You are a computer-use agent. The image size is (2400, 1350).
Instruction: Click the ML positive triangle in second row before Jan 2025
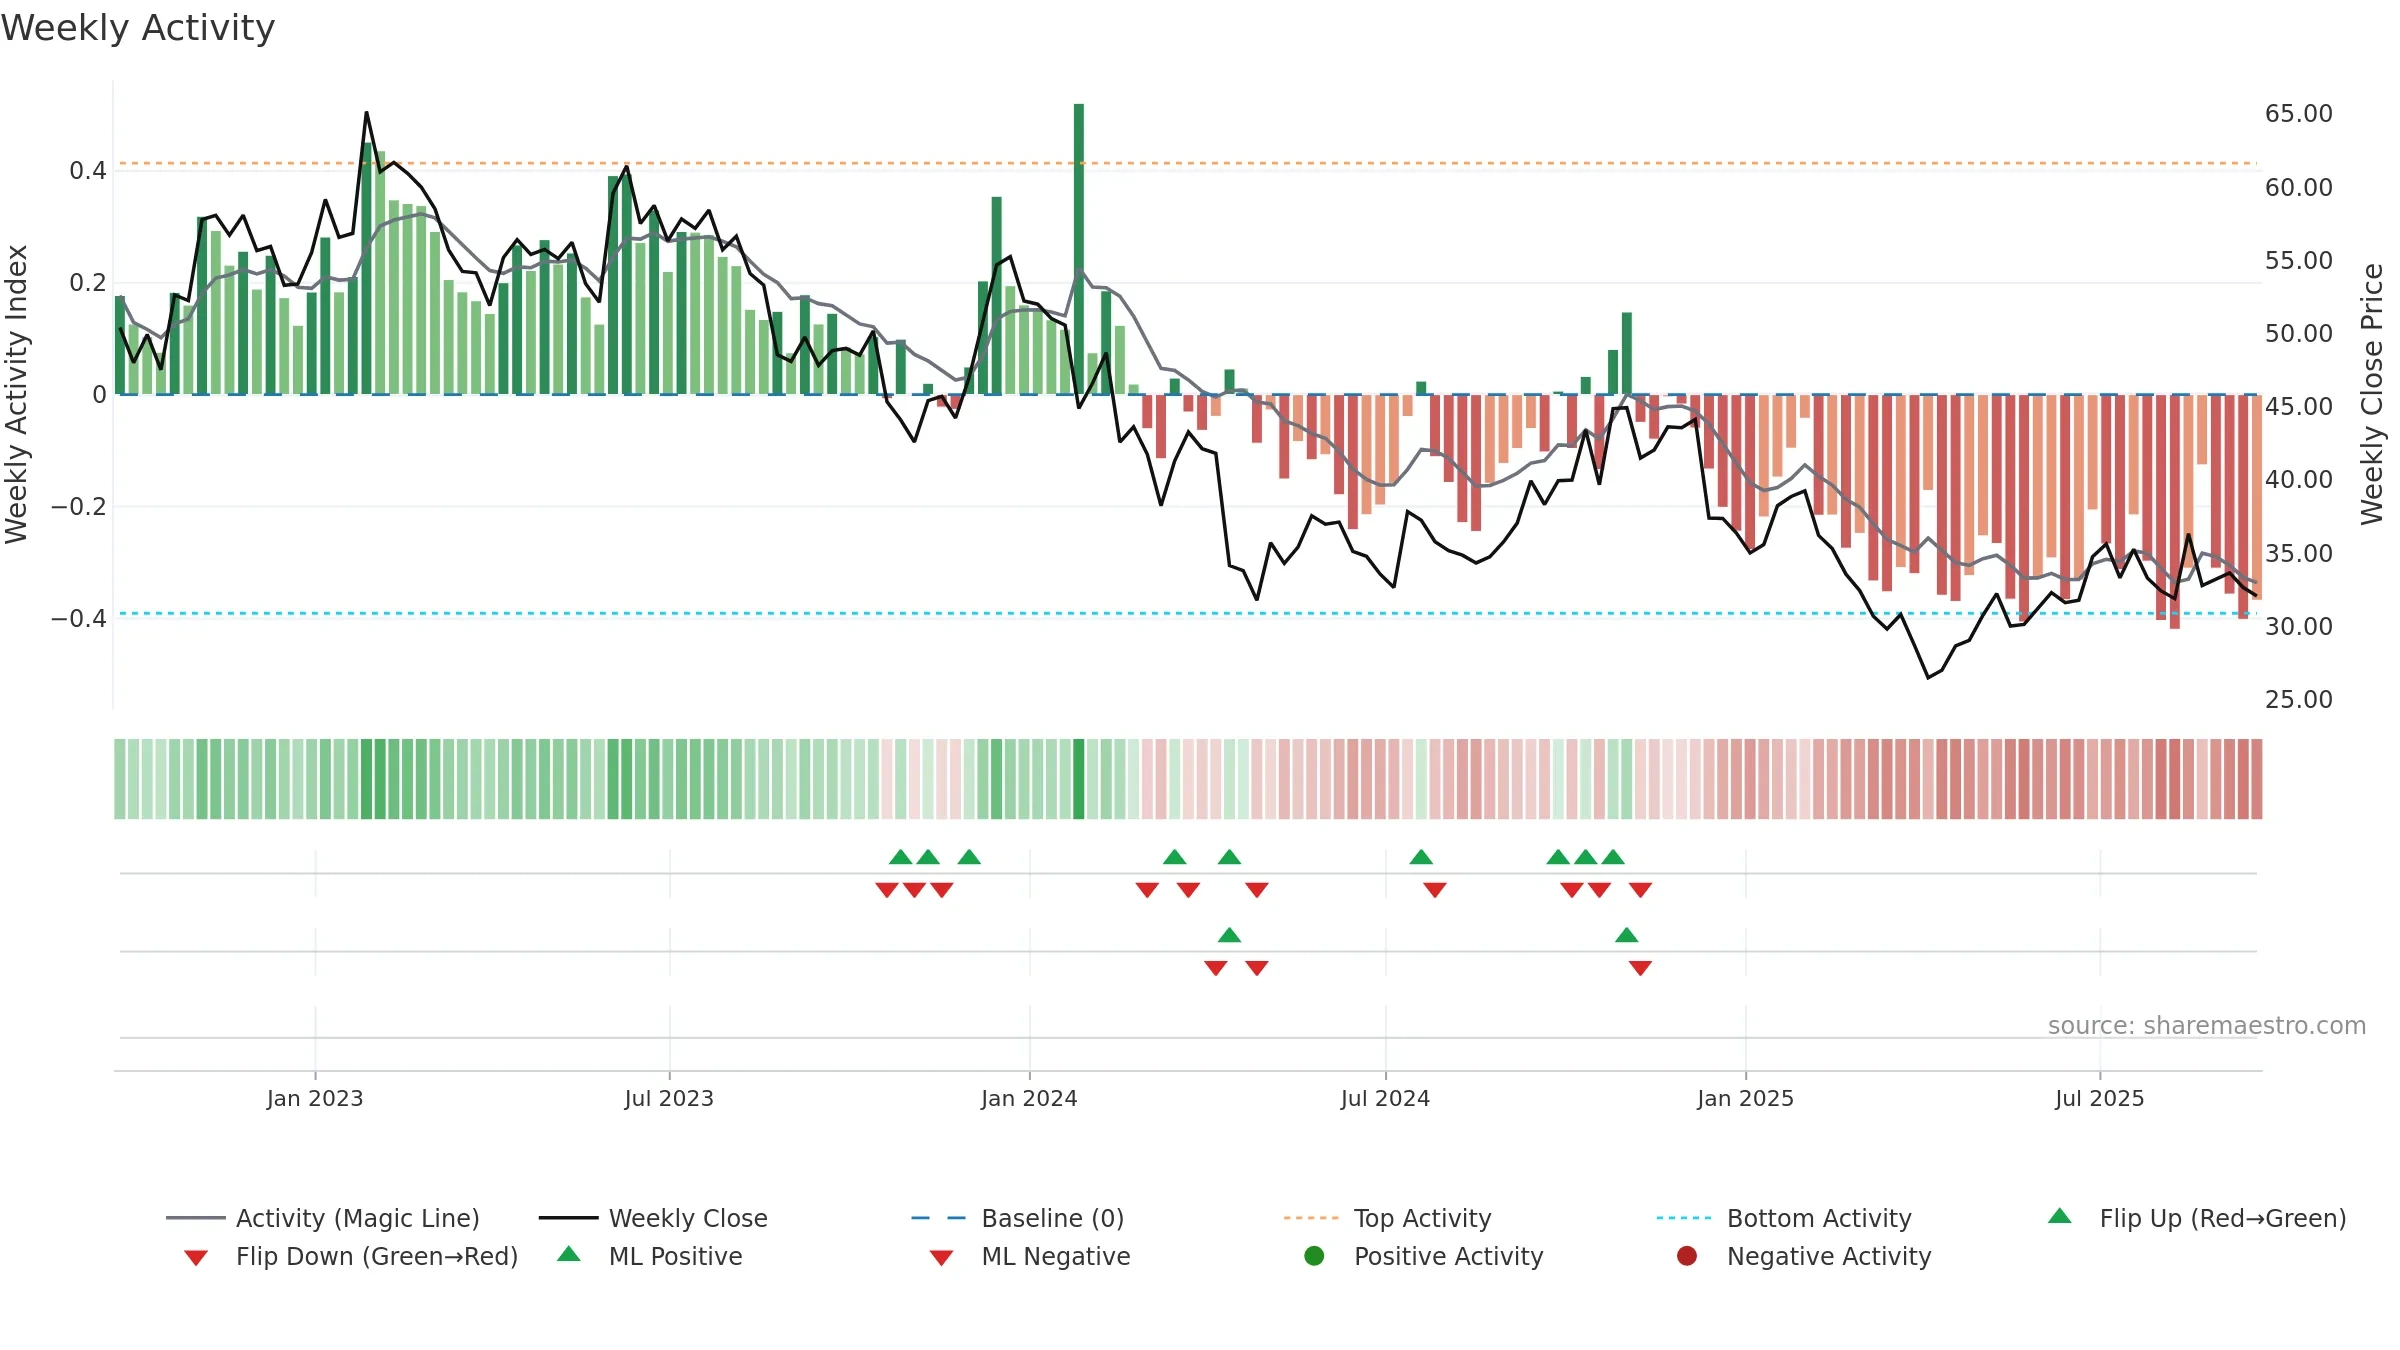(x=1627, y=935)
